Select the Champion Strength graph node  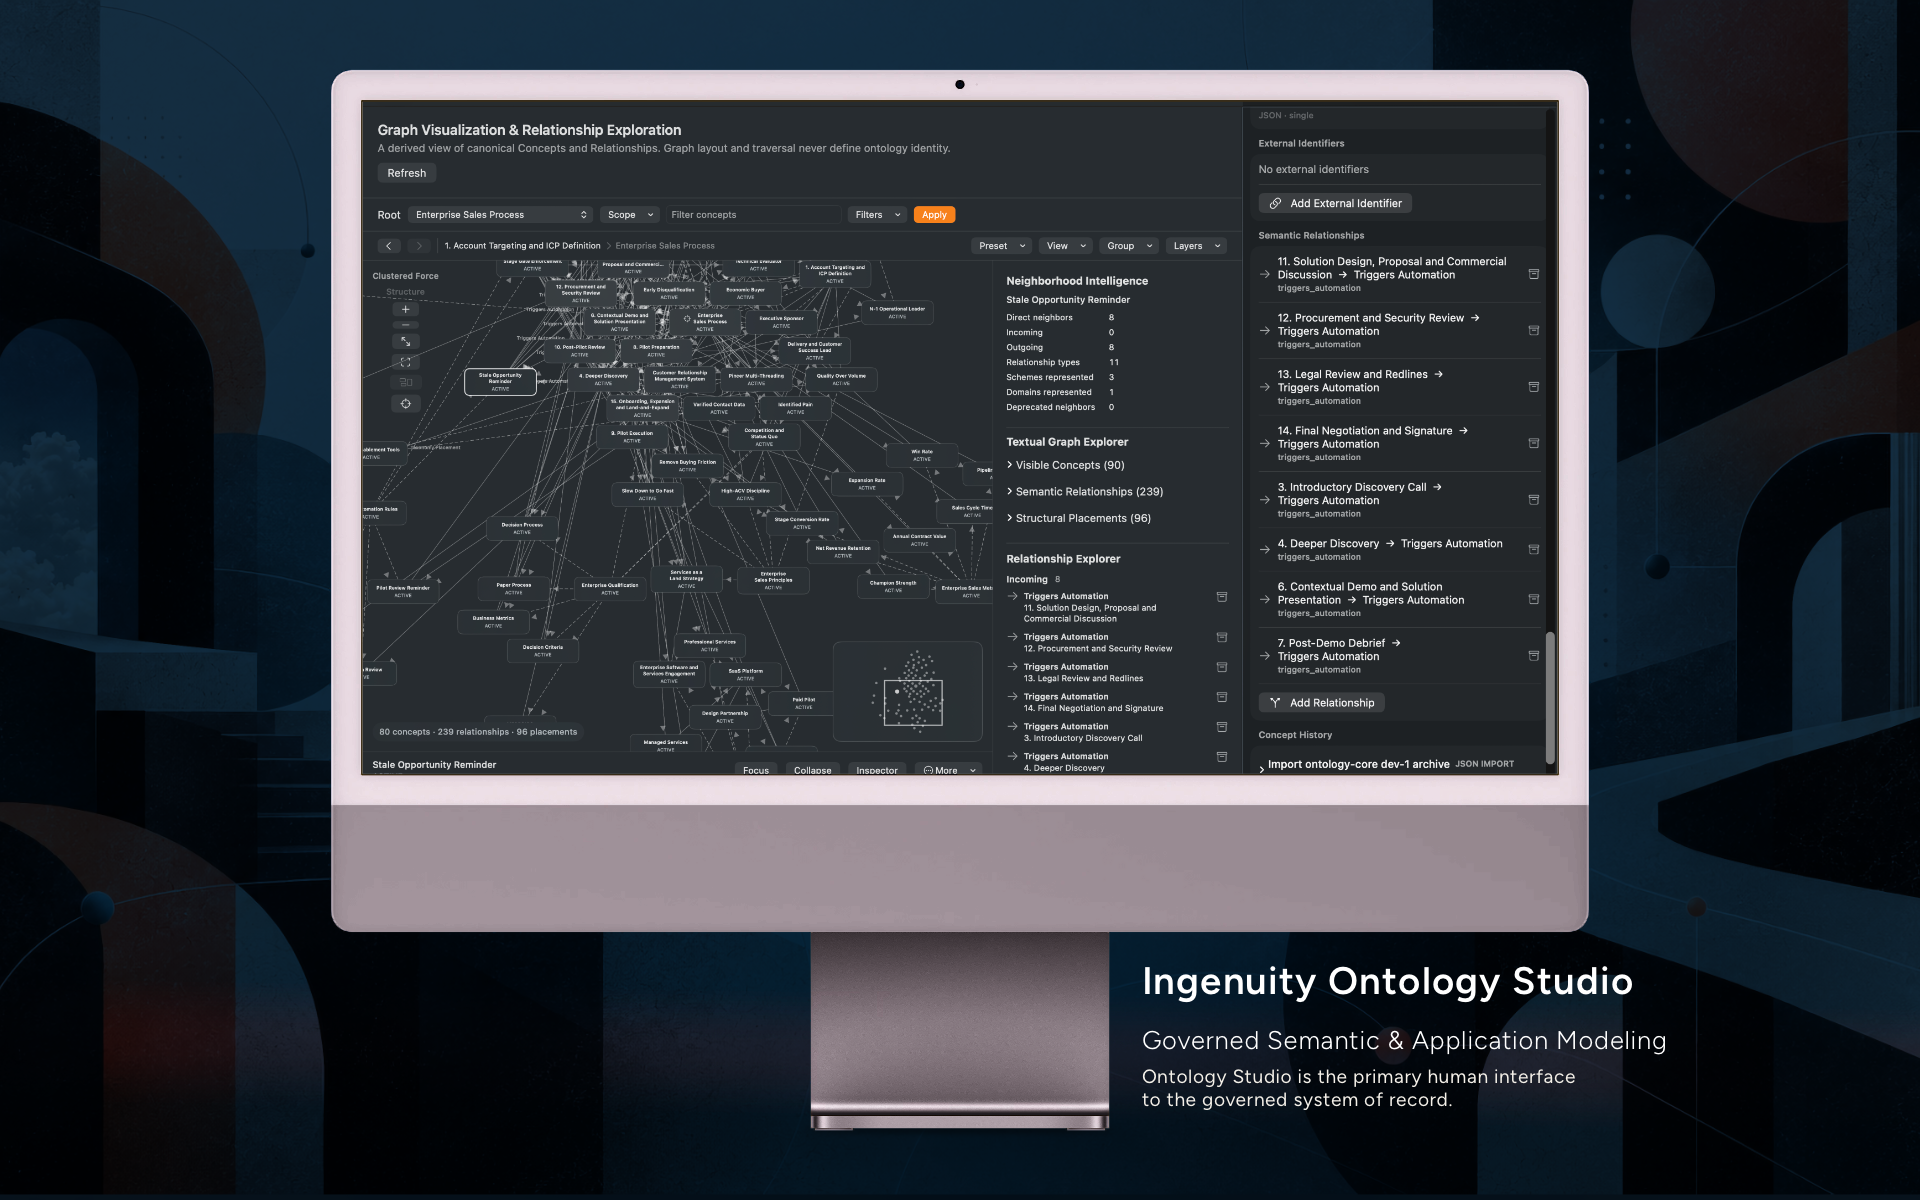click(893, 586)
